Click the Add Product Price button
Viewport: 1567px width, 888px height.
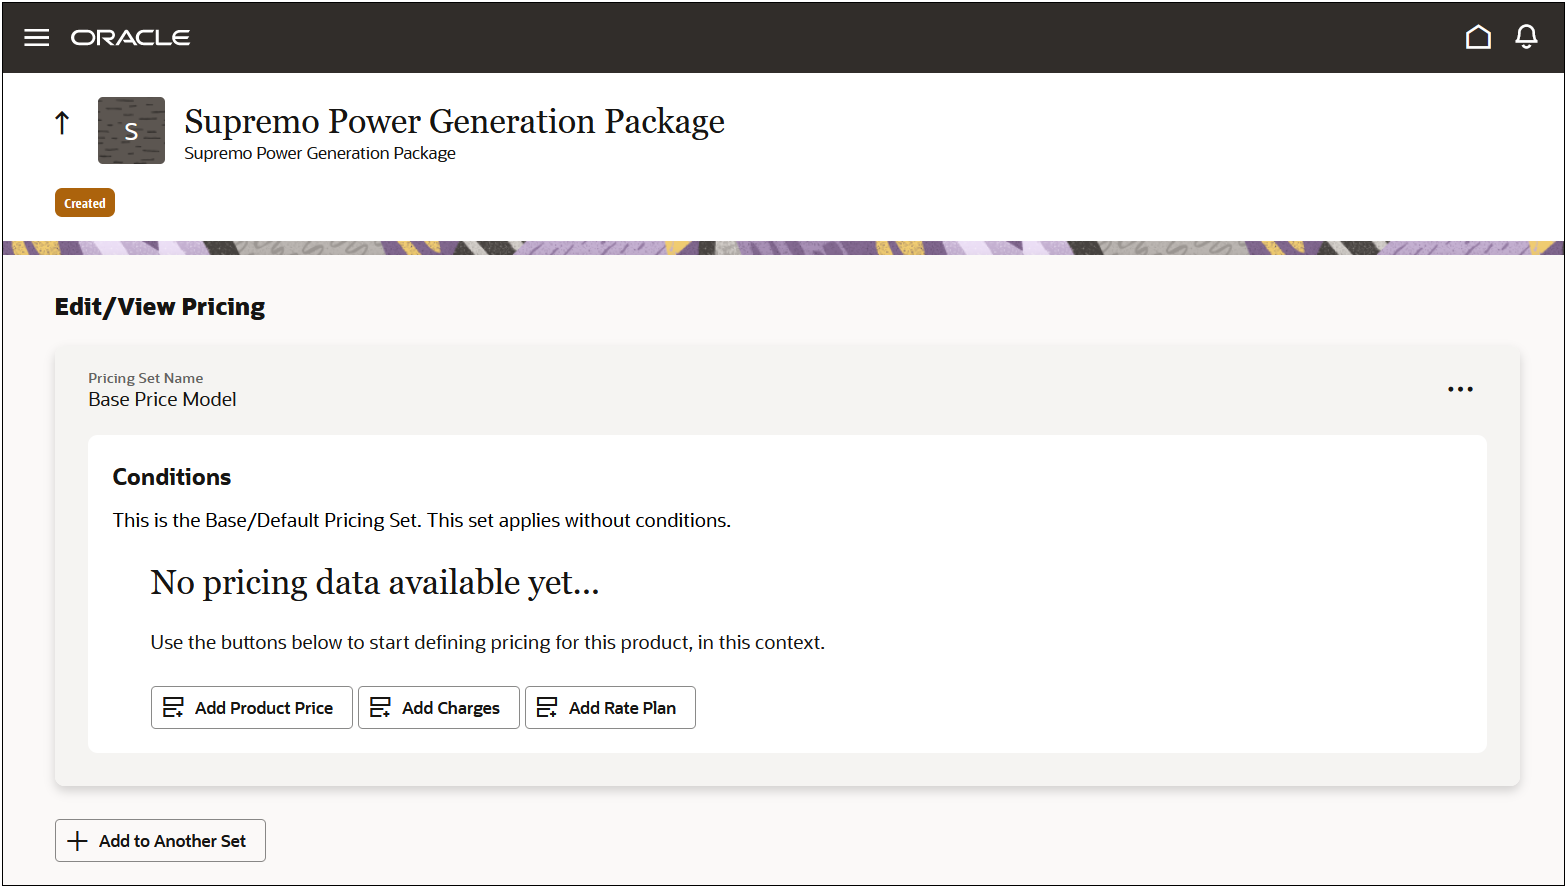[x=252, y=708]
